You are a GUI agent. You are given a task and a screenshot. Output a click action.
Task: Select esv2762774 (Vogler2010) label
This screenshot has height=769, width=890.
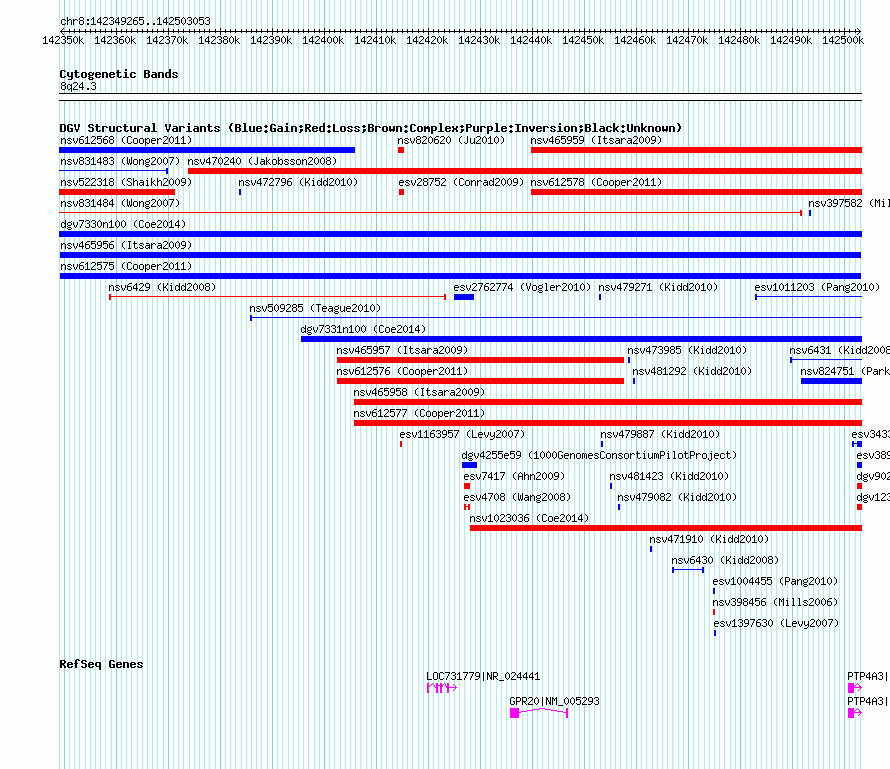point(522,287)
